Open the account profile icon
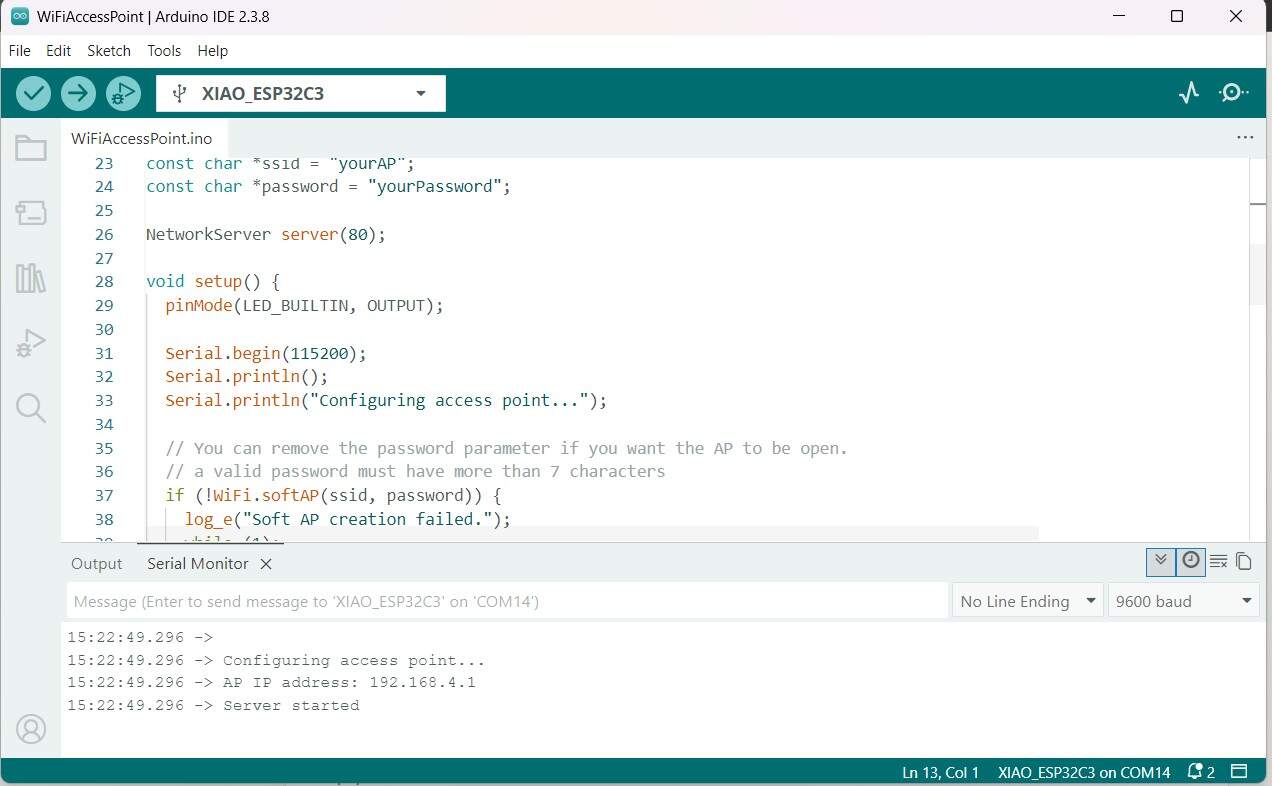This screenshot has height=786, width=1272. pyautogui.click(x=31, y=729)
